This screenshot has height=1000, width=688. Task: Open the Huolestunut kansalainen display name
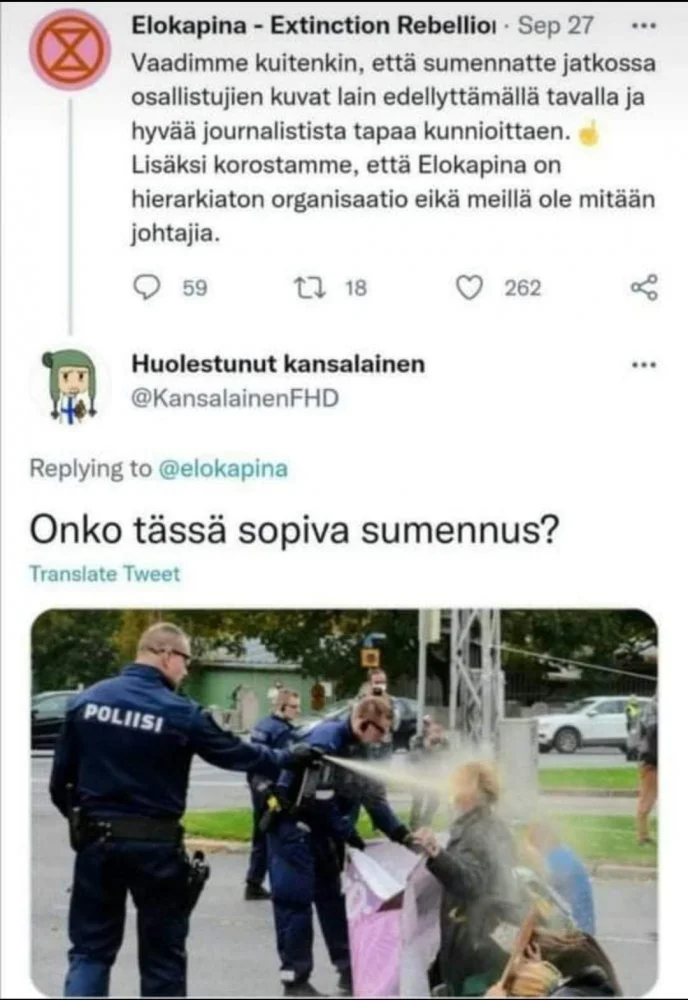pos(278,364)
